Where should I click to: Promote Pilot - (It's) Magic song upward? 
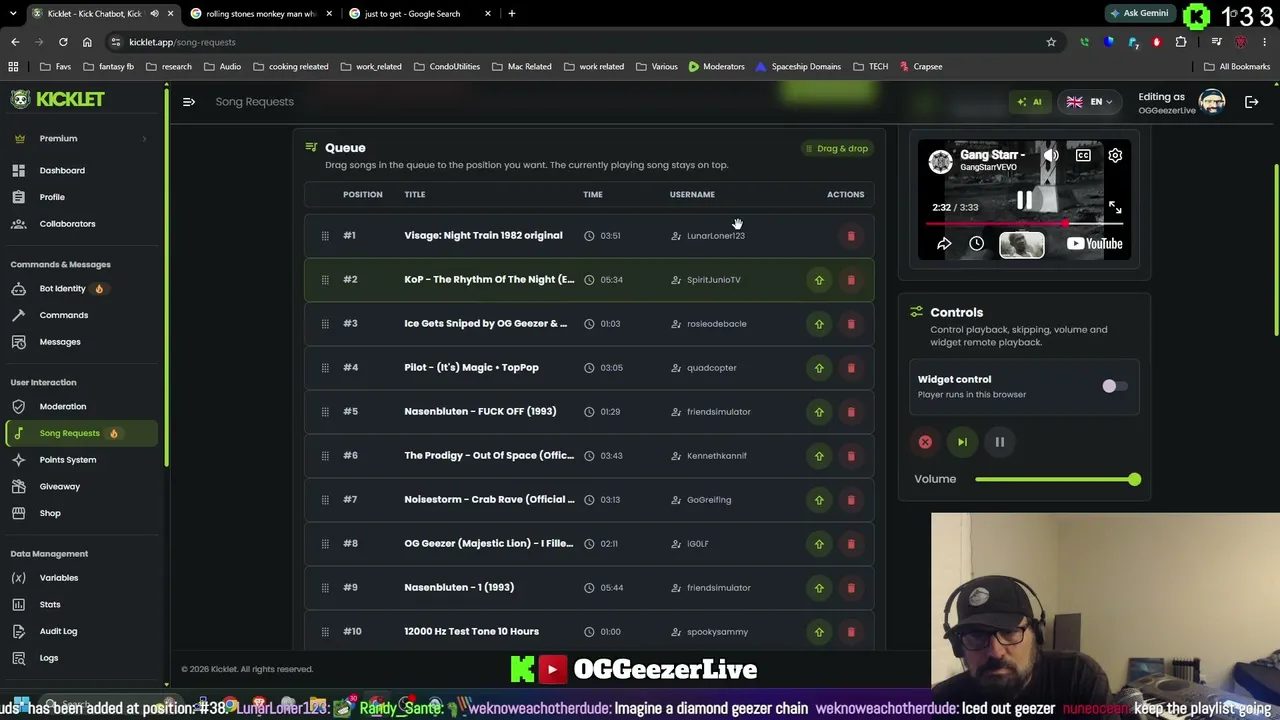coord(819,368)
